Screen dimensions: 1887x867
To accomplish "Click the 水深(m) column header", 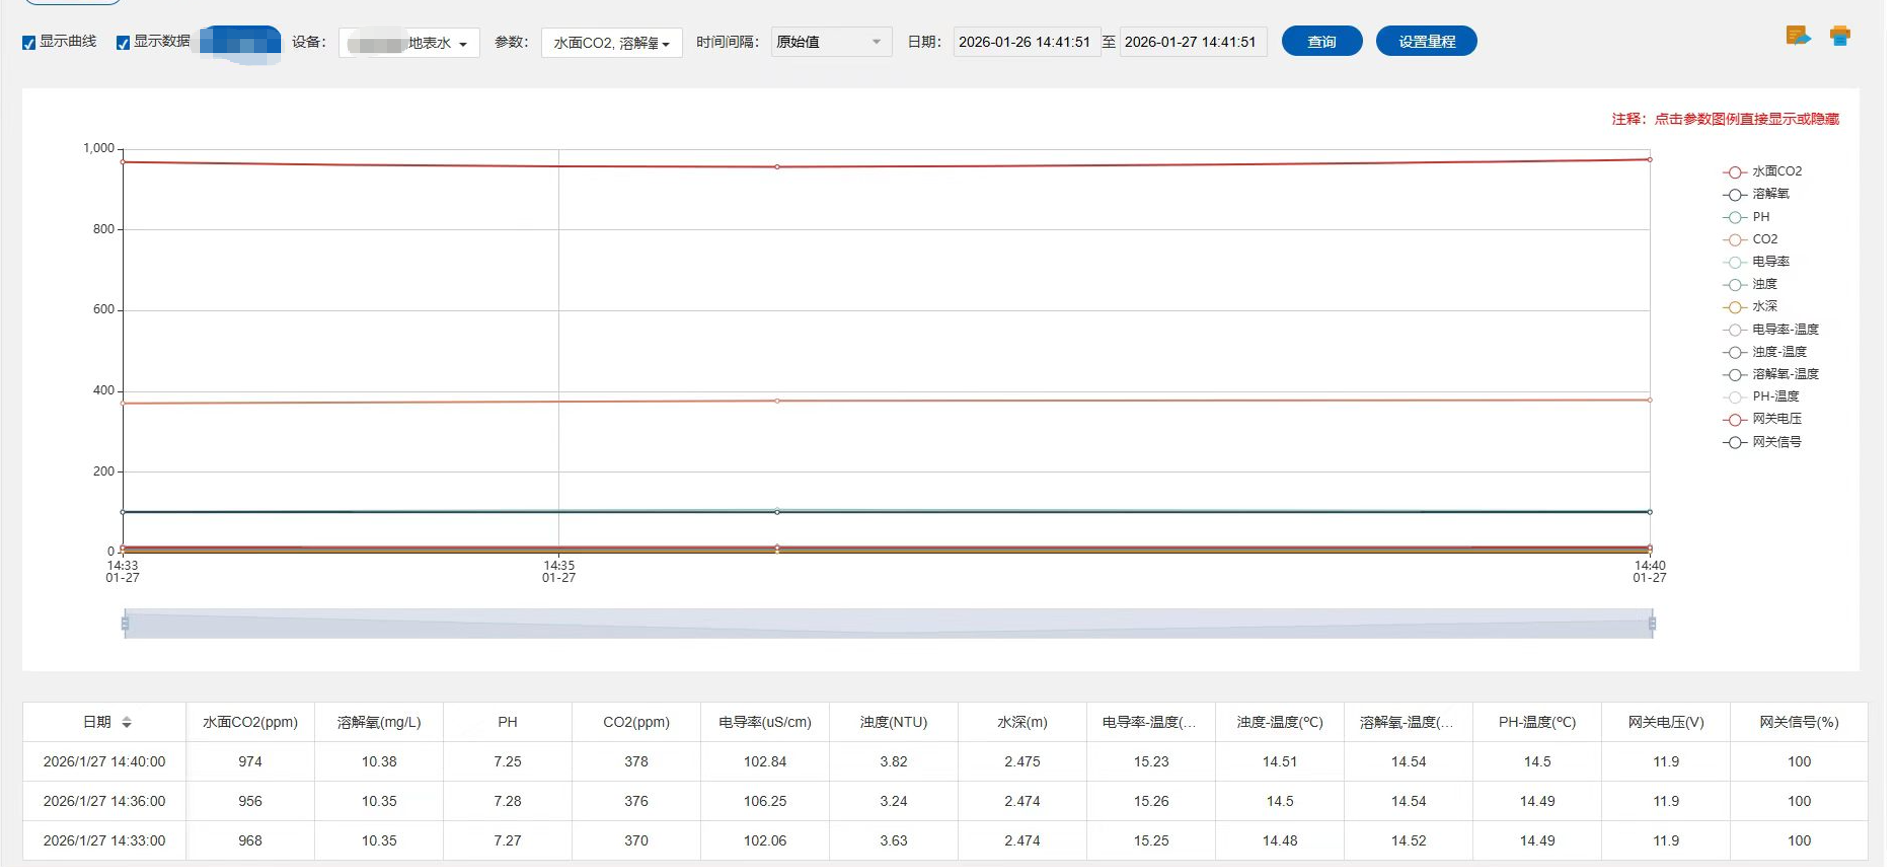I will pyautogui.click(x=1022, y=722).
